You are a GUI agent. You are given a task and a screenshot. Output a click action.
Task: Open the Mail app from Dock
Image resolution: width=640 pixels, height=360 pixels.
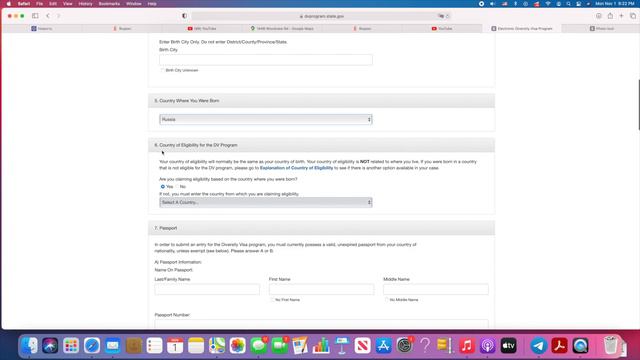113,346
